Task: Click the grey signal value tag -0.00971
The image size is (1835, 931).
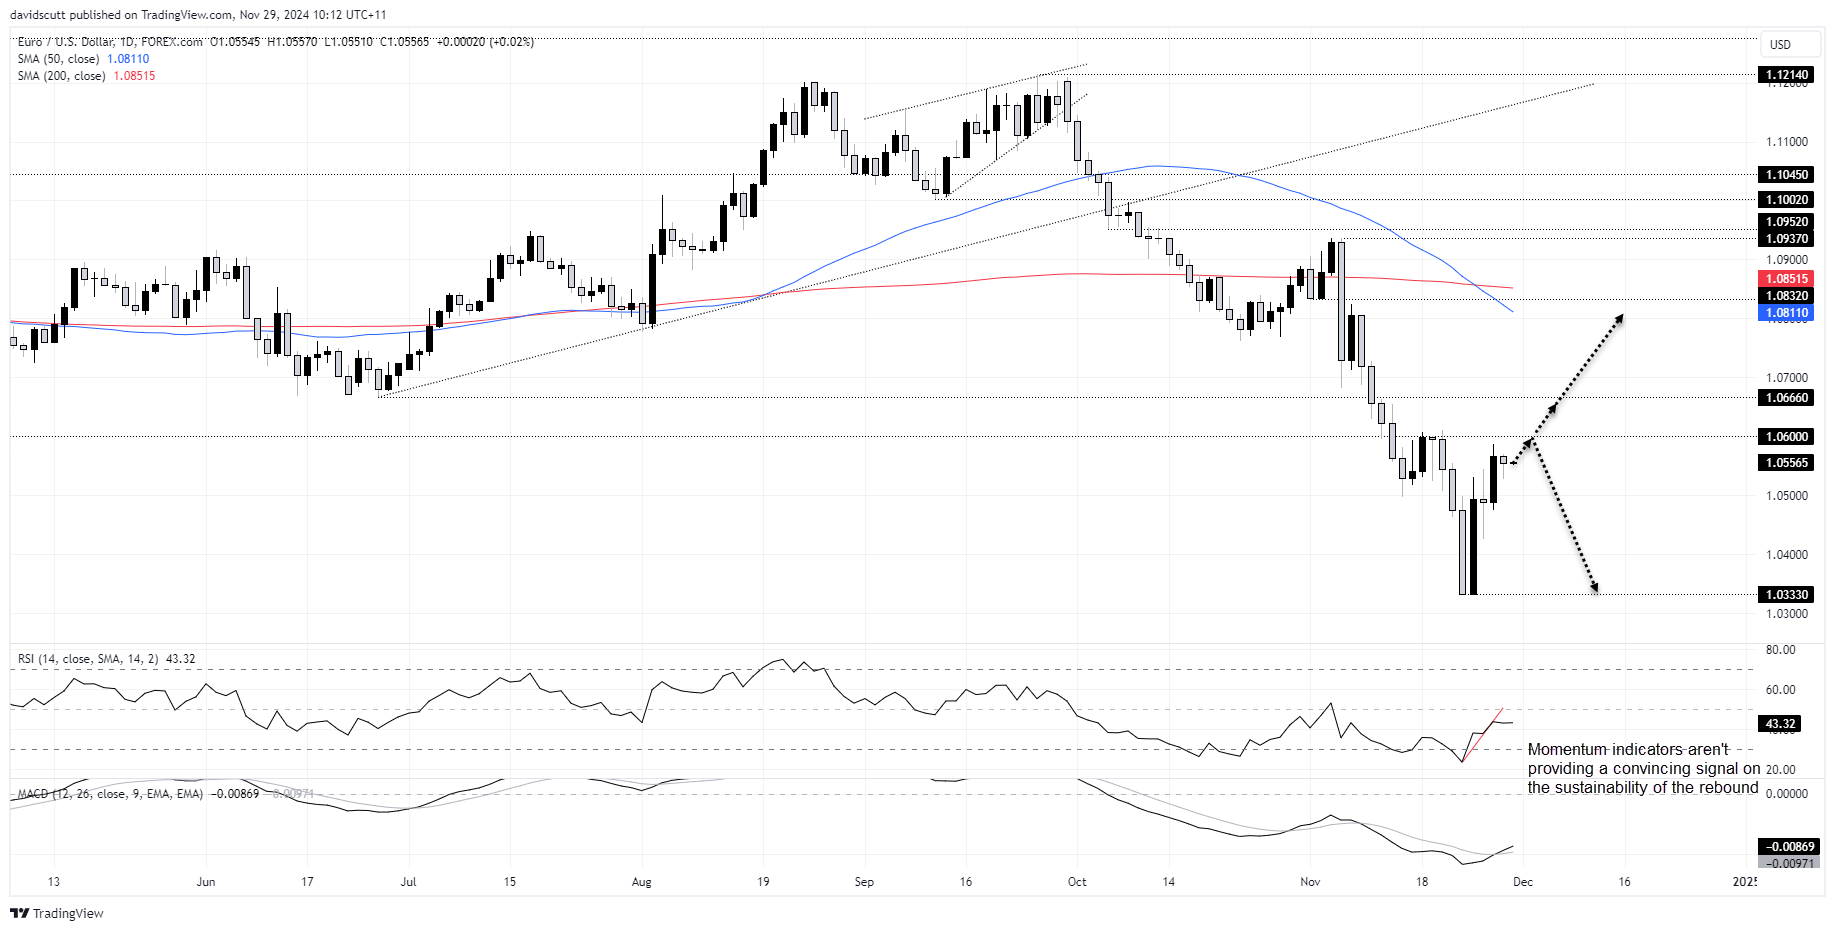Action: (1788, 863)
